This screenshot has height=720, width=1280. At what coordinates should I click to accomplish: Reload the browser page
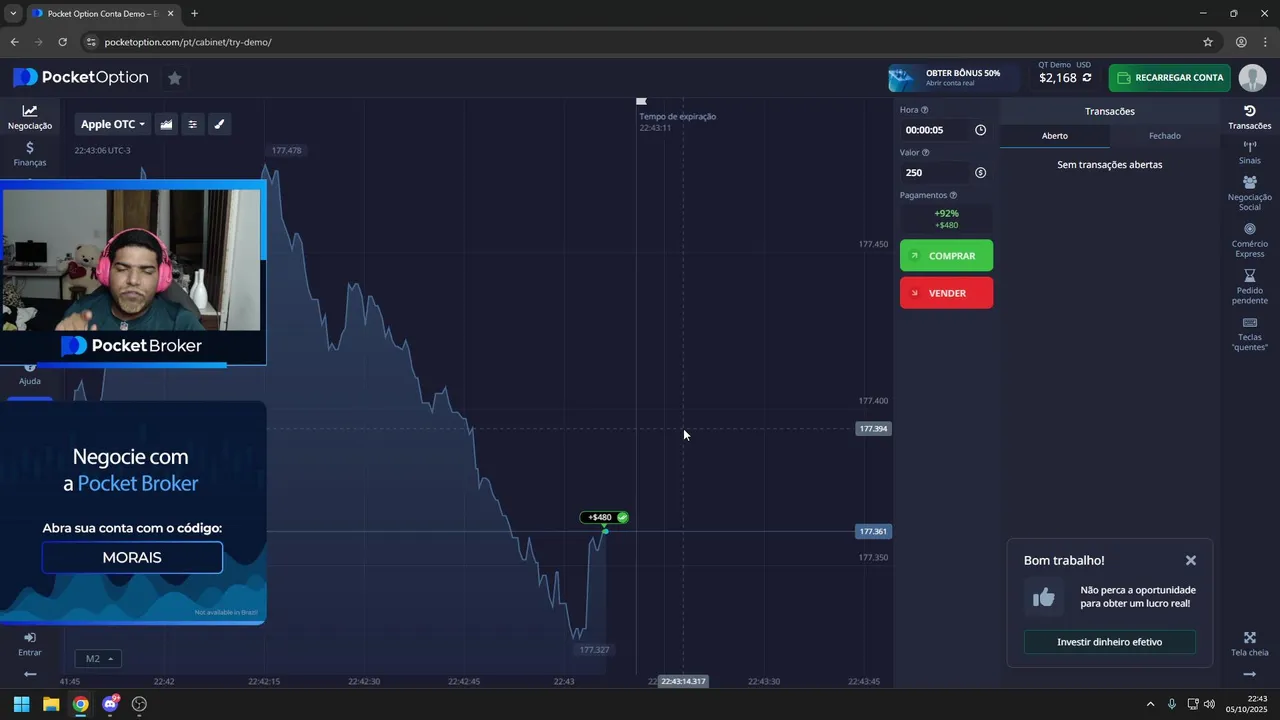pos(62,42)
